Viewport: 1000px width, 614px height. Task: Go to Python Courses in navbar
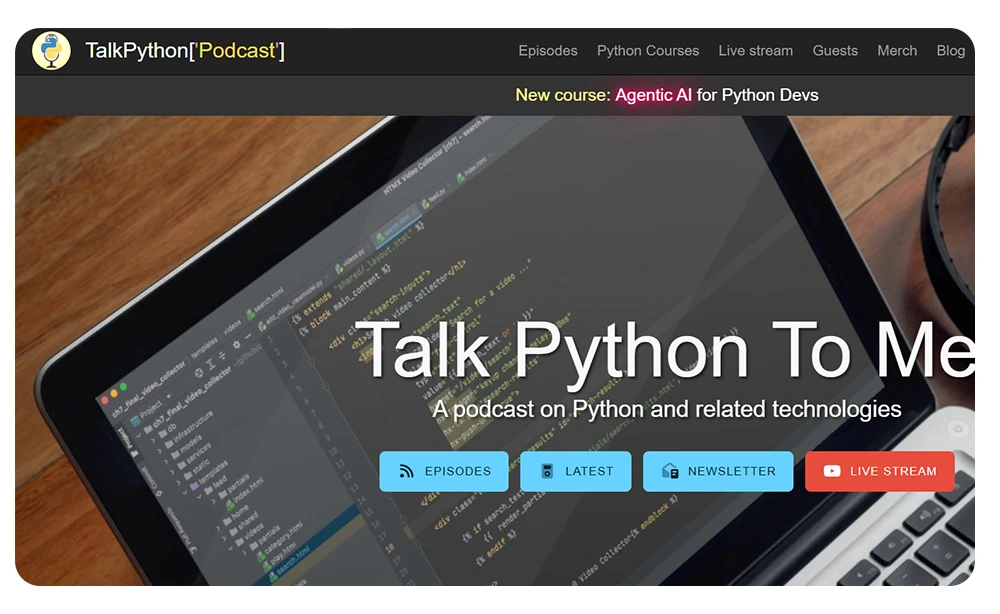click(x=648, y=50)
